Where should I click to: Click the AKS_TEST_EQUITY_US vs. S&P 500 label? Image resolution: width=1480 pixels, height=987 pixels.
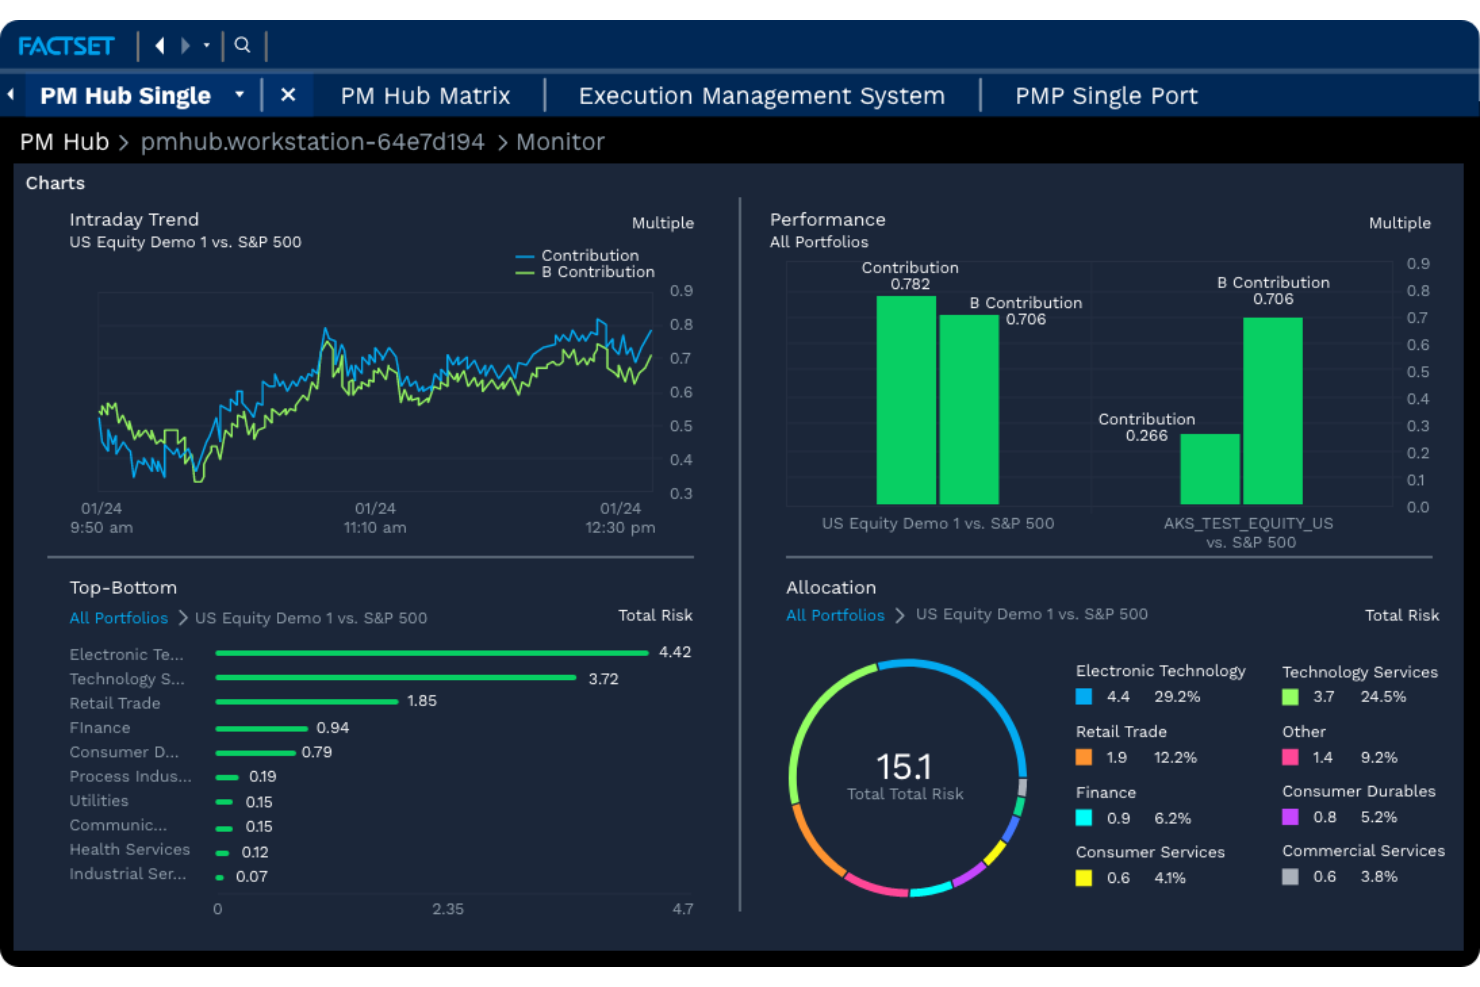click(x=1248, y=532)
